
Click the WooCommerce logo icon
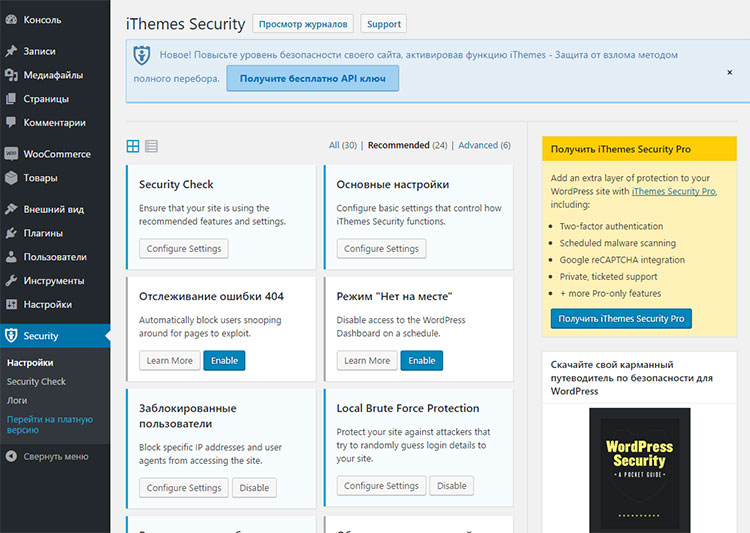tap(11, 154)
